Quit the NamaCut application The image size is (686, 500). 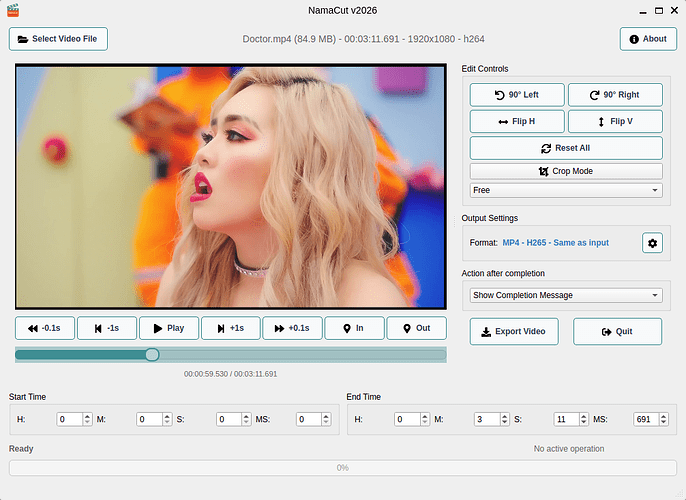pos(617,332)
